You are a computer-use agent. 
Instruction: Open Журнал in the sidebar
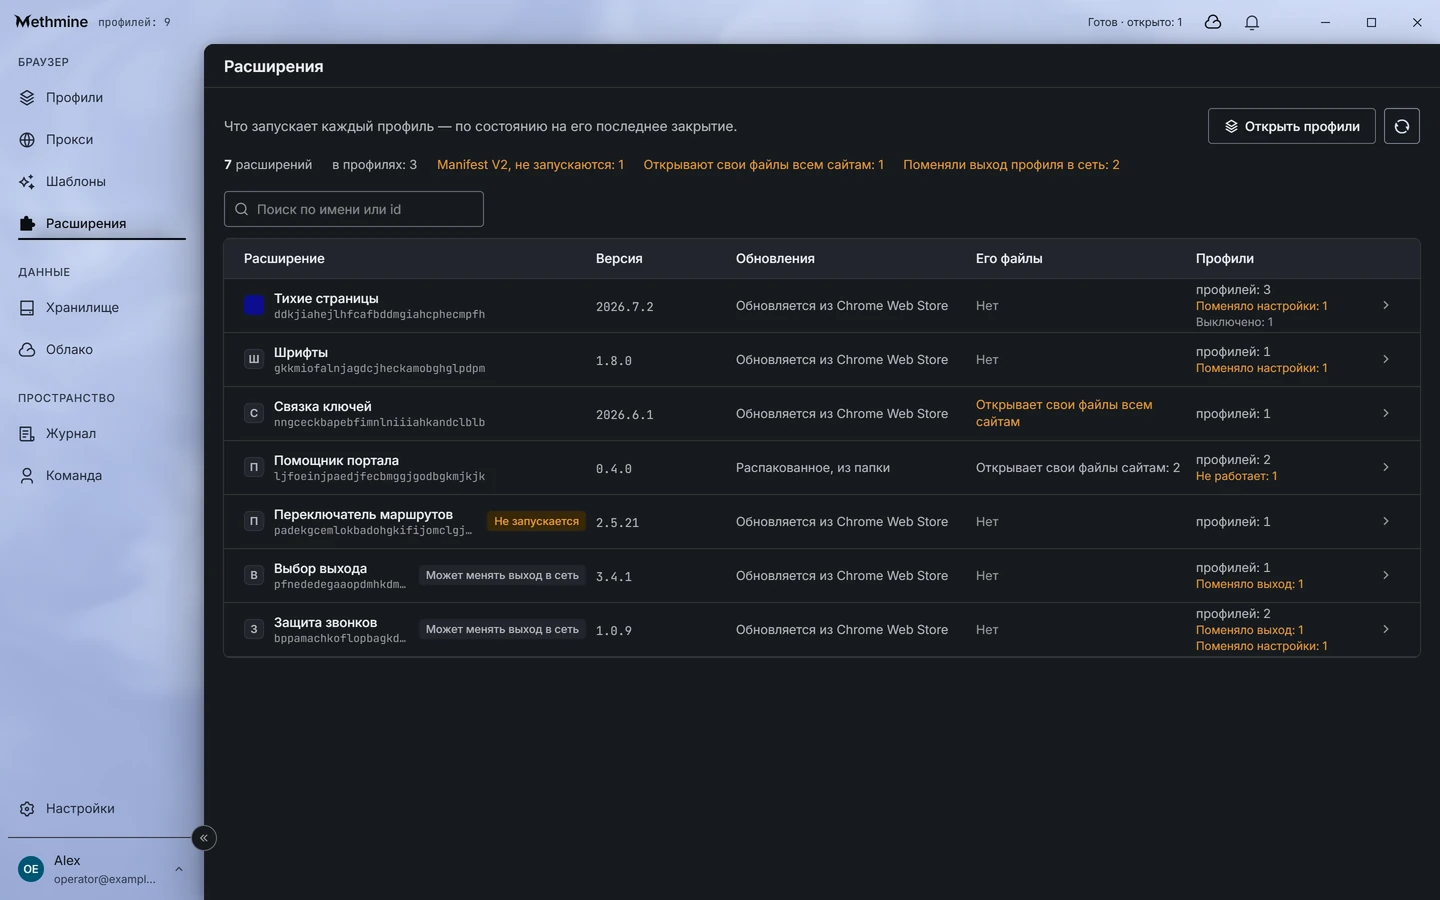click(x=101, y=434)
